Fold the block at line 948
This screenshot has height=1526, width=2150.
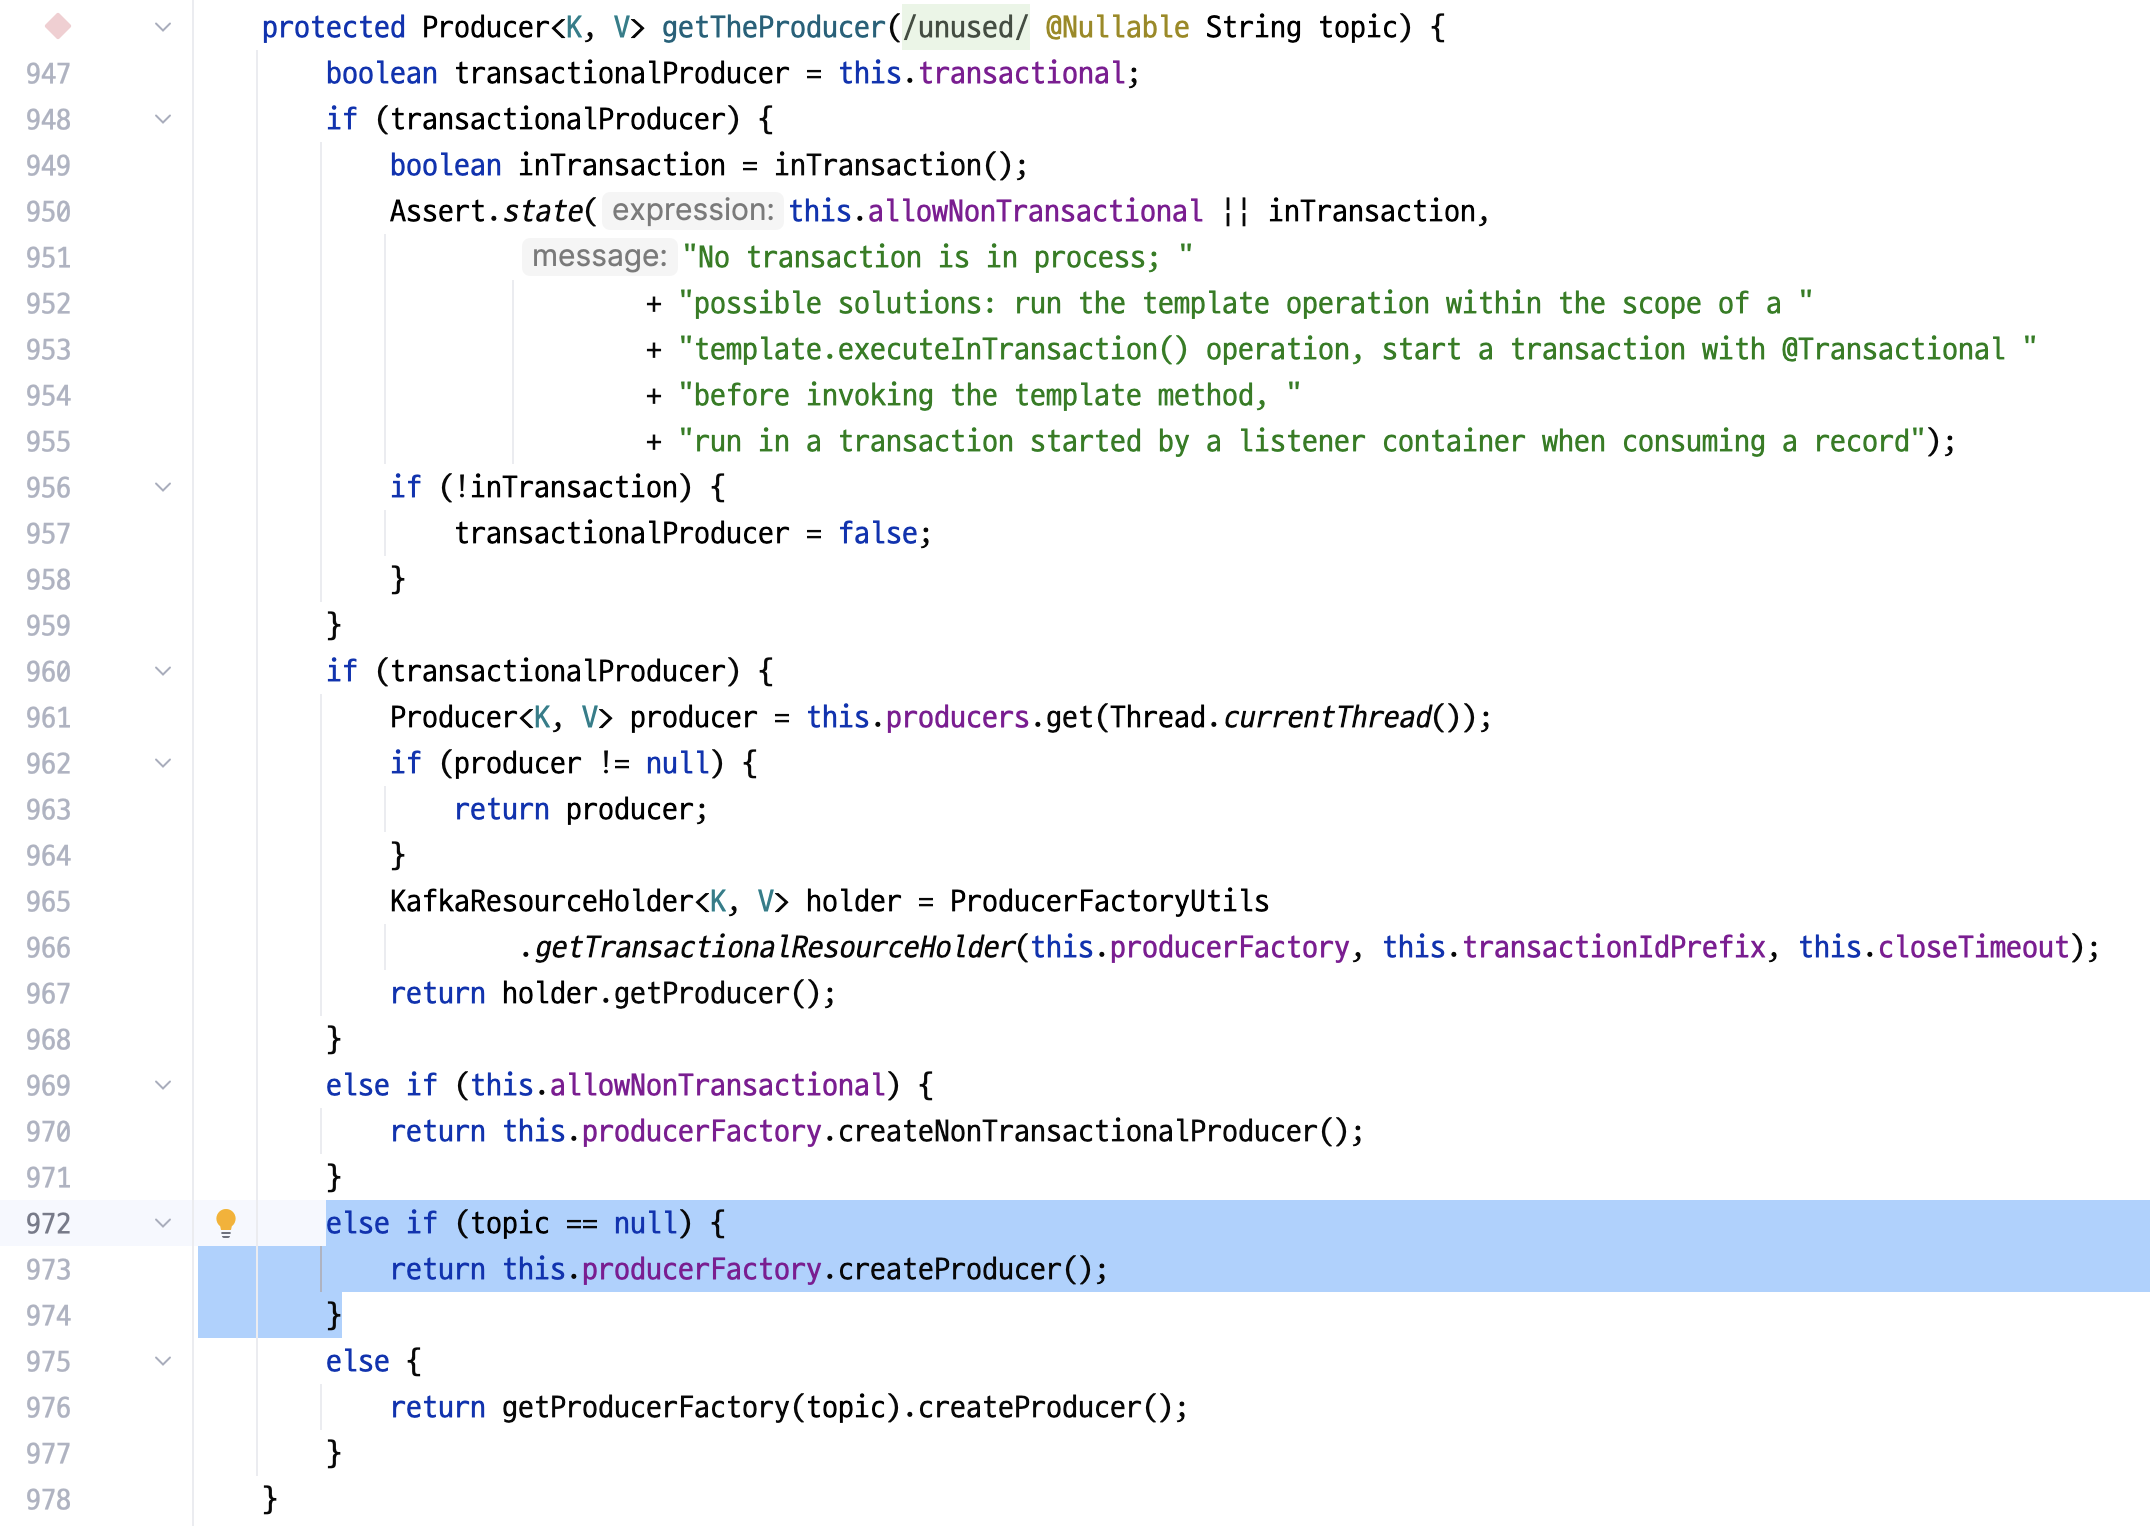point(163,119)
